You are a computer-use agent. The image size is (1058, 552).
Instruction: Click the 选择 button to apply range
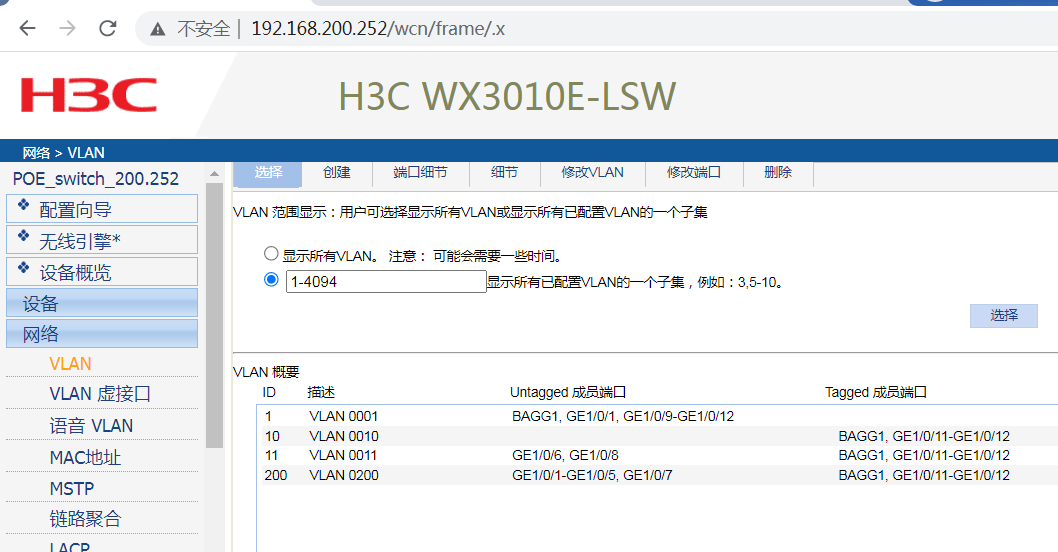click(x=1003, y=315)
